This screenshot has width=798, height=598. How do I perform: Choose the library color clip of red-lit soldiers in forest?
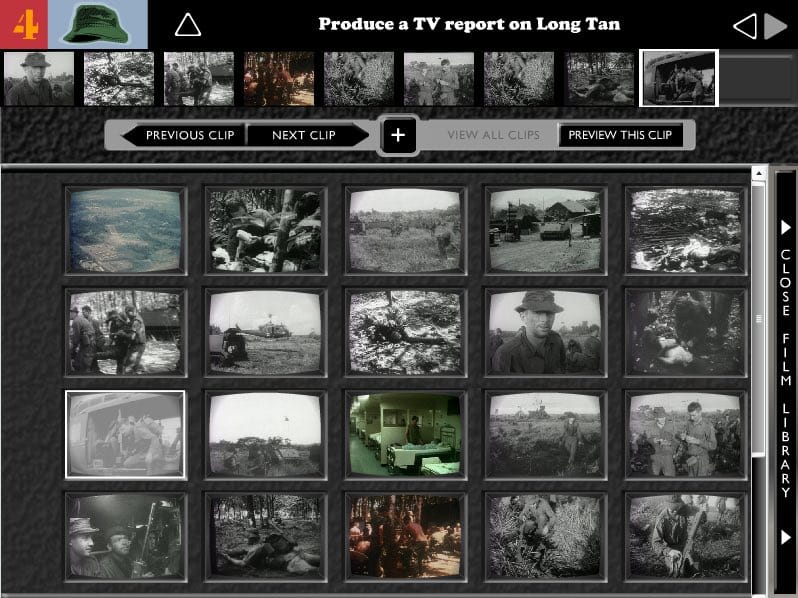click(x=406, y=537)
